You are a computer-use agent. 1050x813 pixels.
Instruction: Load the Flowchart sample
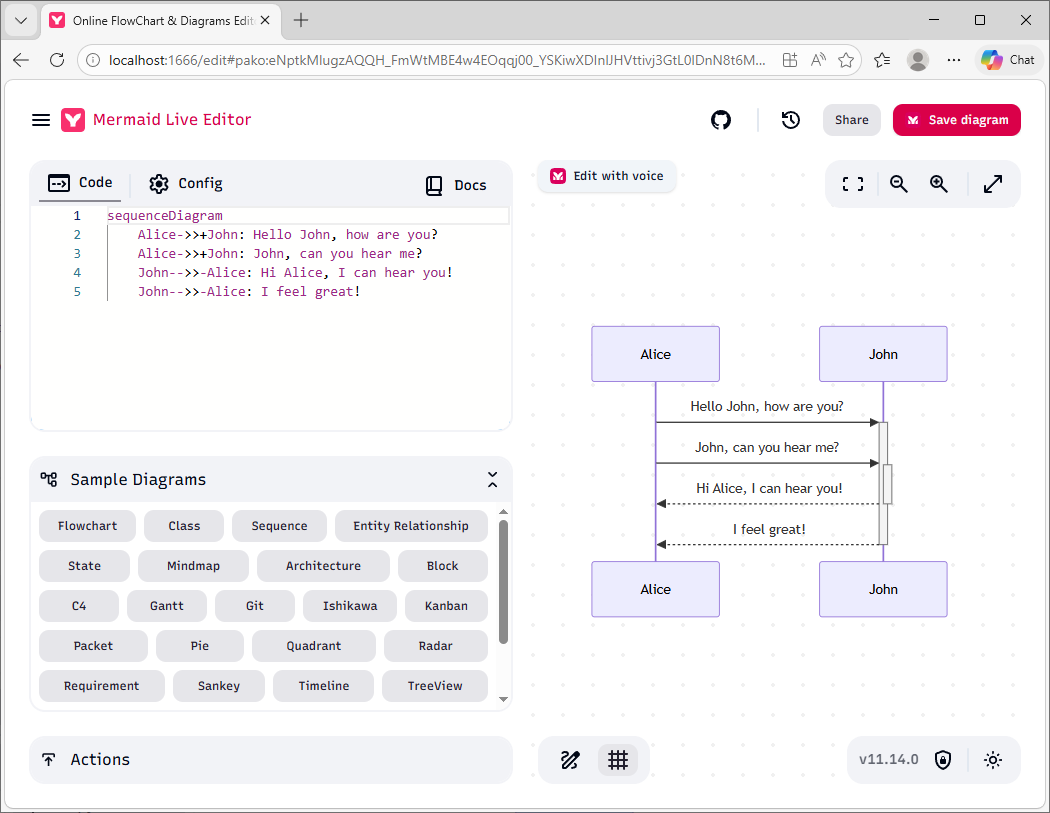pos(87,526)
